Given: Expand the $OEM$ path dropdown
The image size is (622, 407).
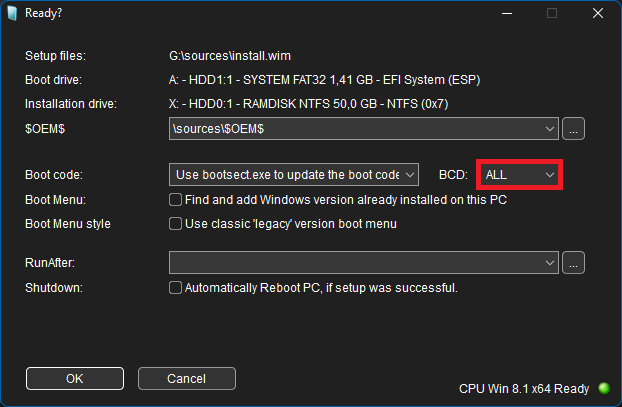Looking at the screenshot, I should coord(549,129).
